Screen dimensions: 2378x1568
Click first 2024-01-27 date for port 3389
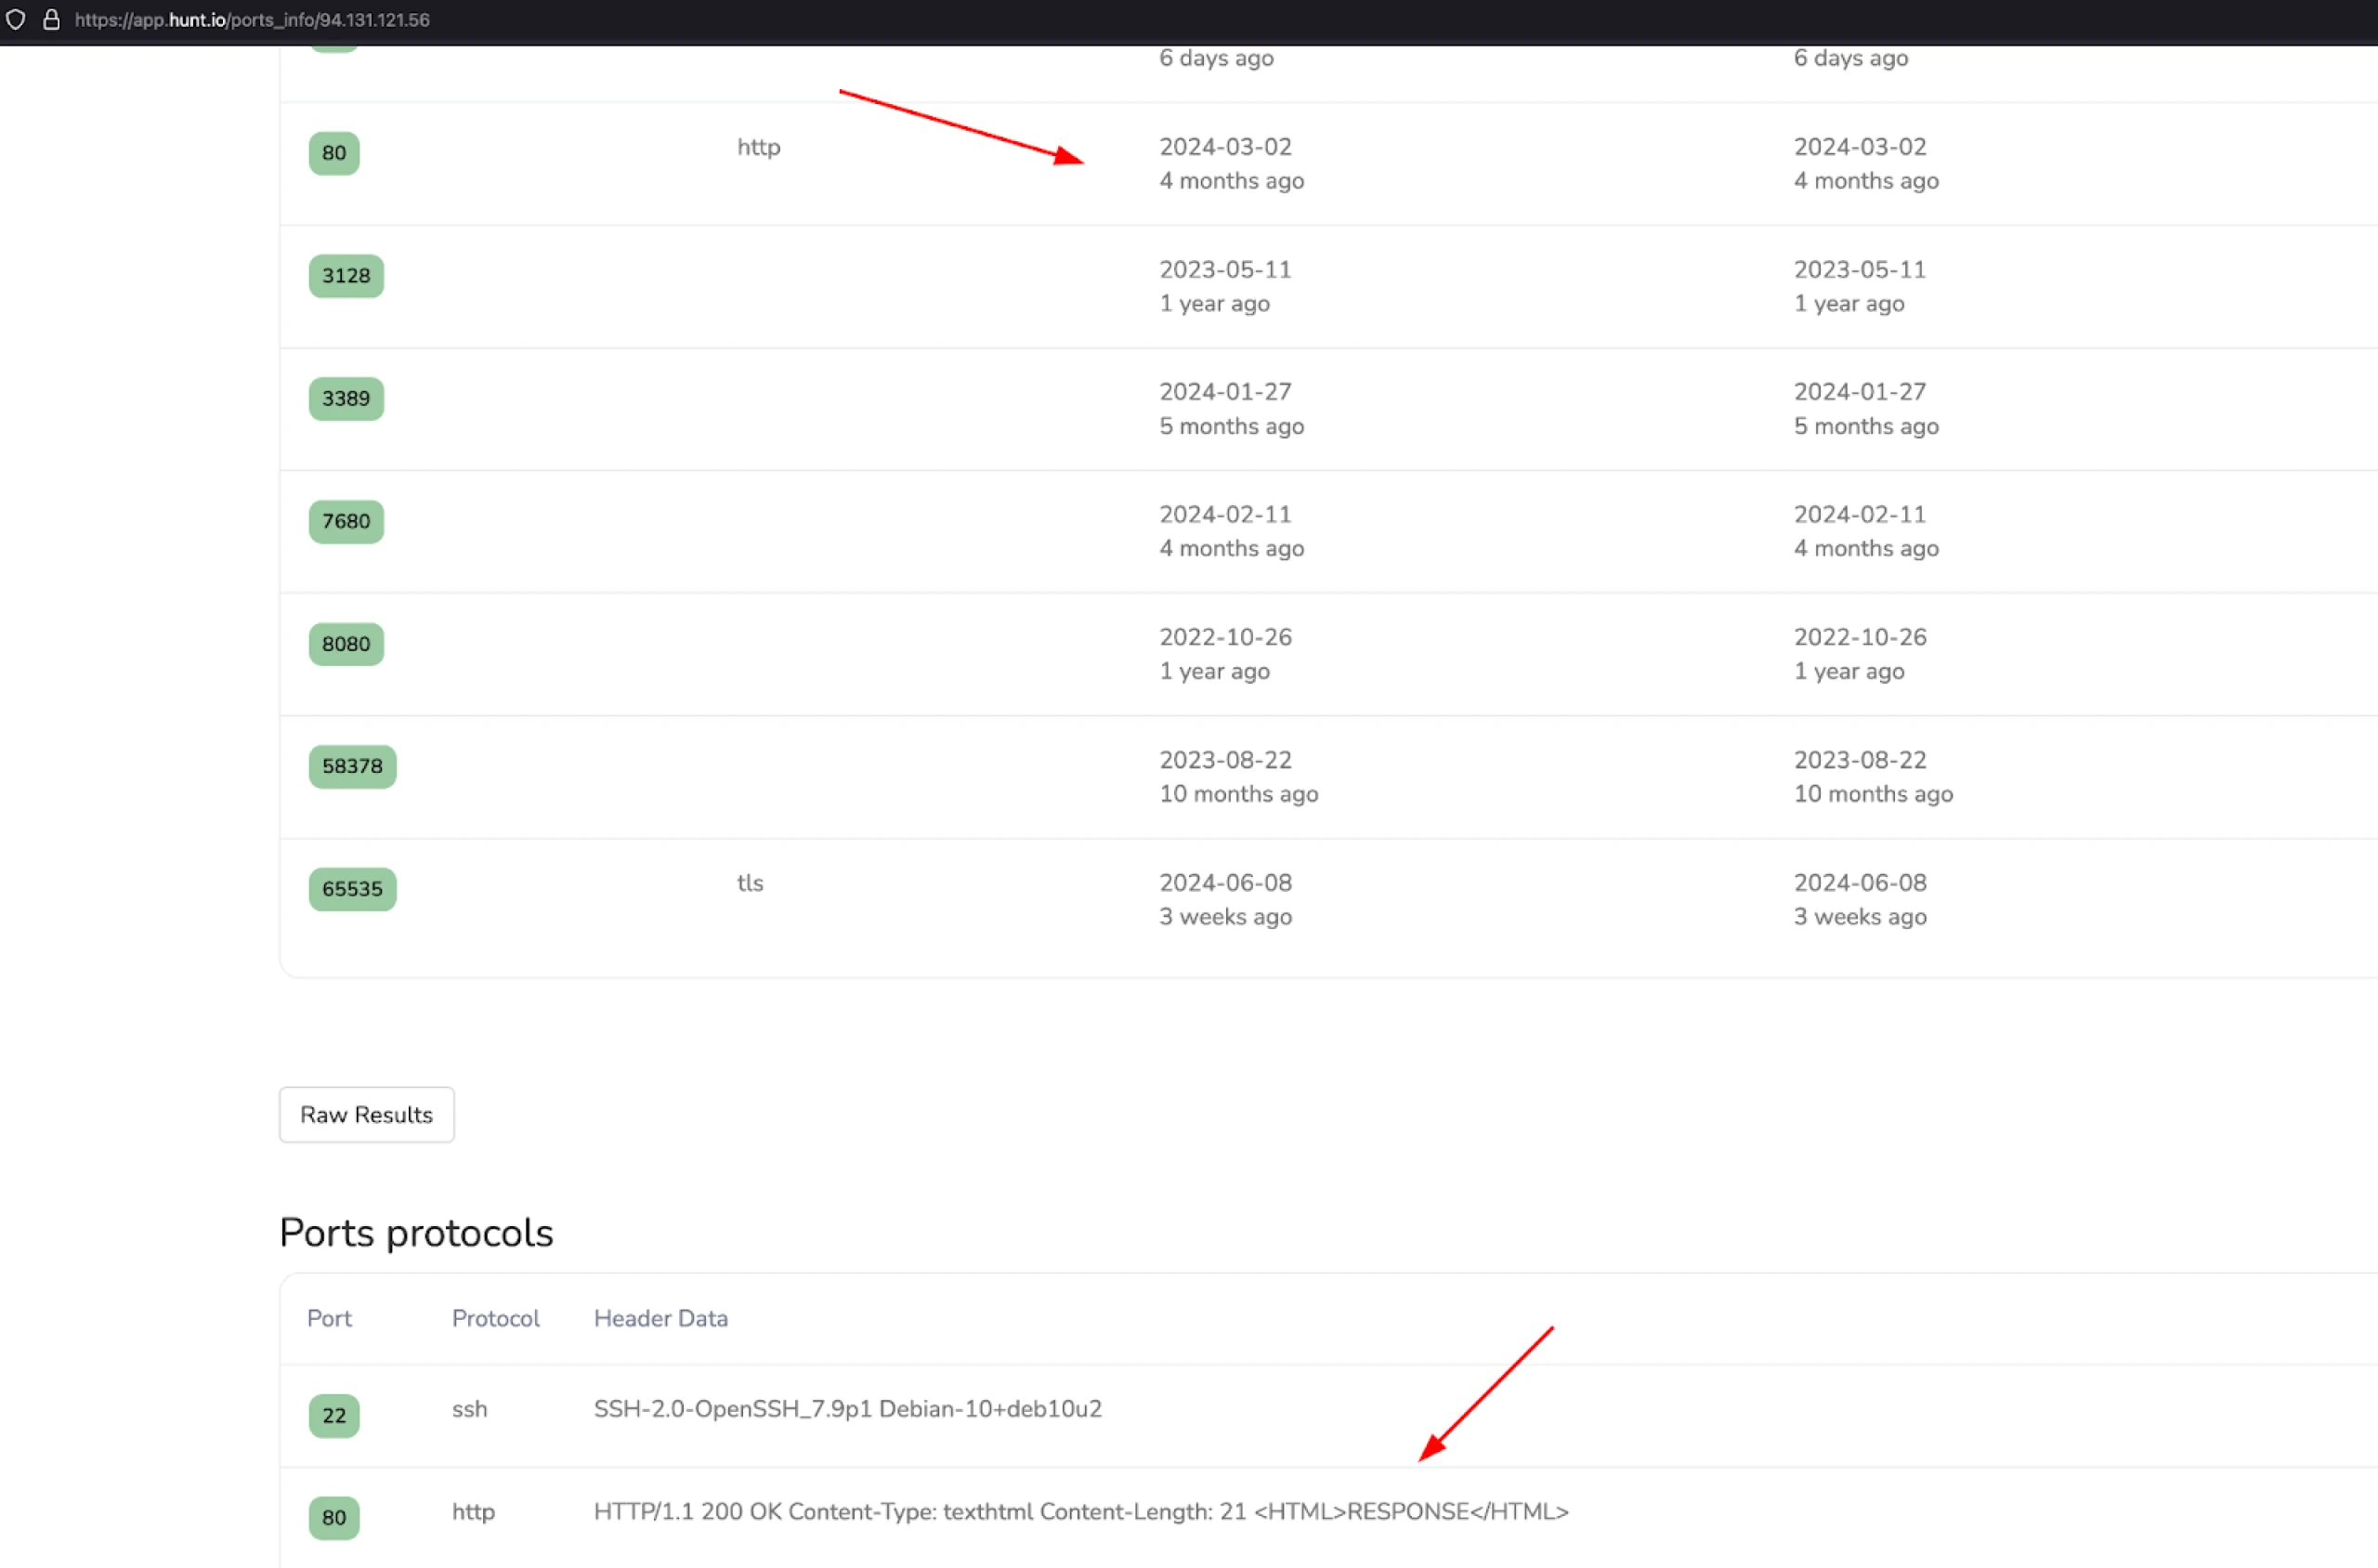click(x=1225, y=392)
